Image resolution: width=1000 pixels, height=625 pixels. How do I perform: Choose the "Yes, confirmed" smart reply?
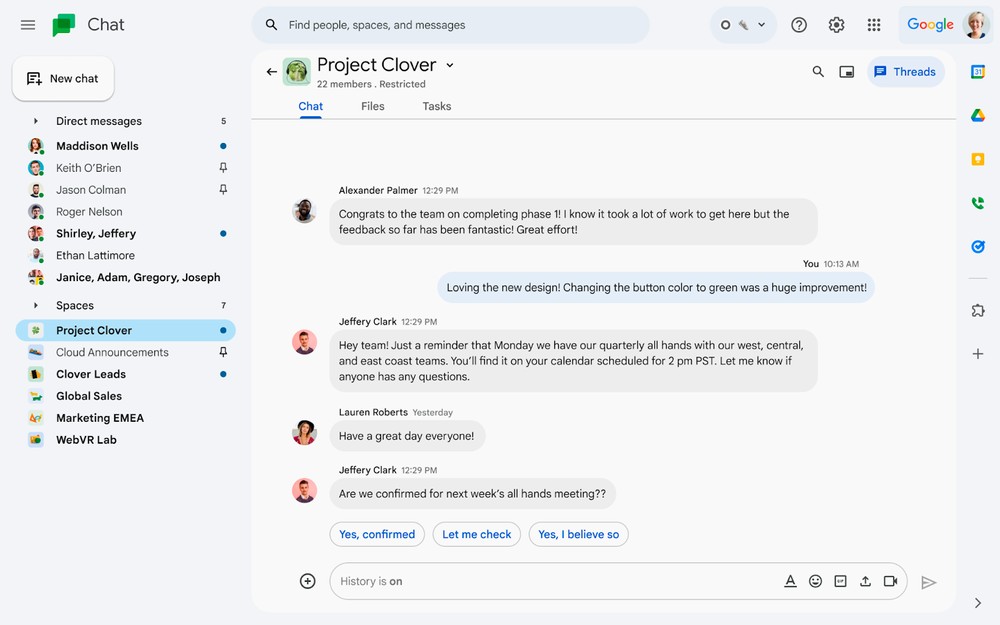coord(377,534)
